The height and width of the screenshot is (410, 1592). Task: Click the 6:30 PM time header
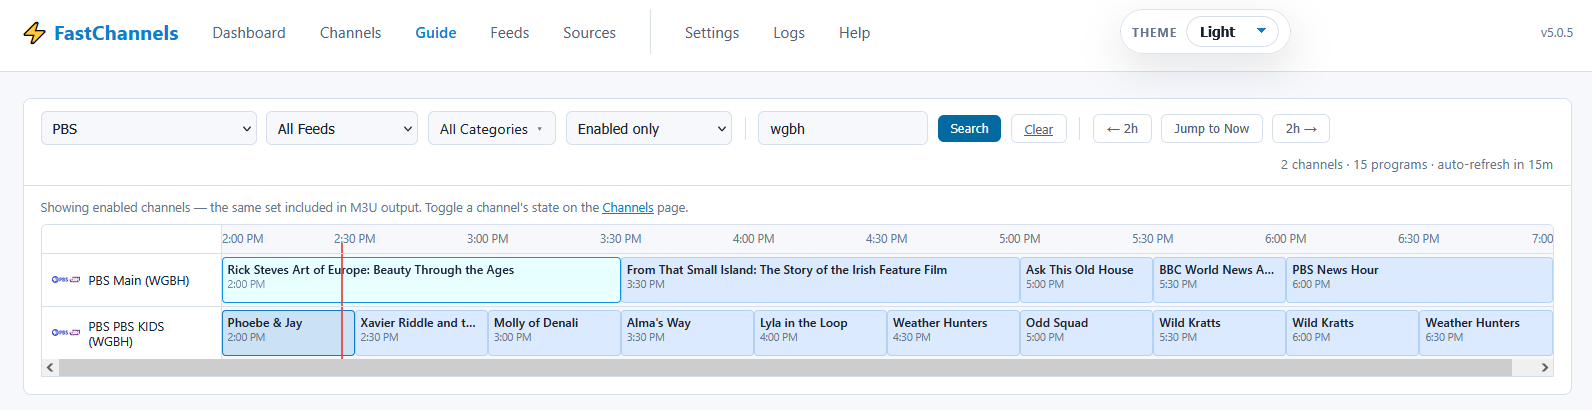(1418, 239)
